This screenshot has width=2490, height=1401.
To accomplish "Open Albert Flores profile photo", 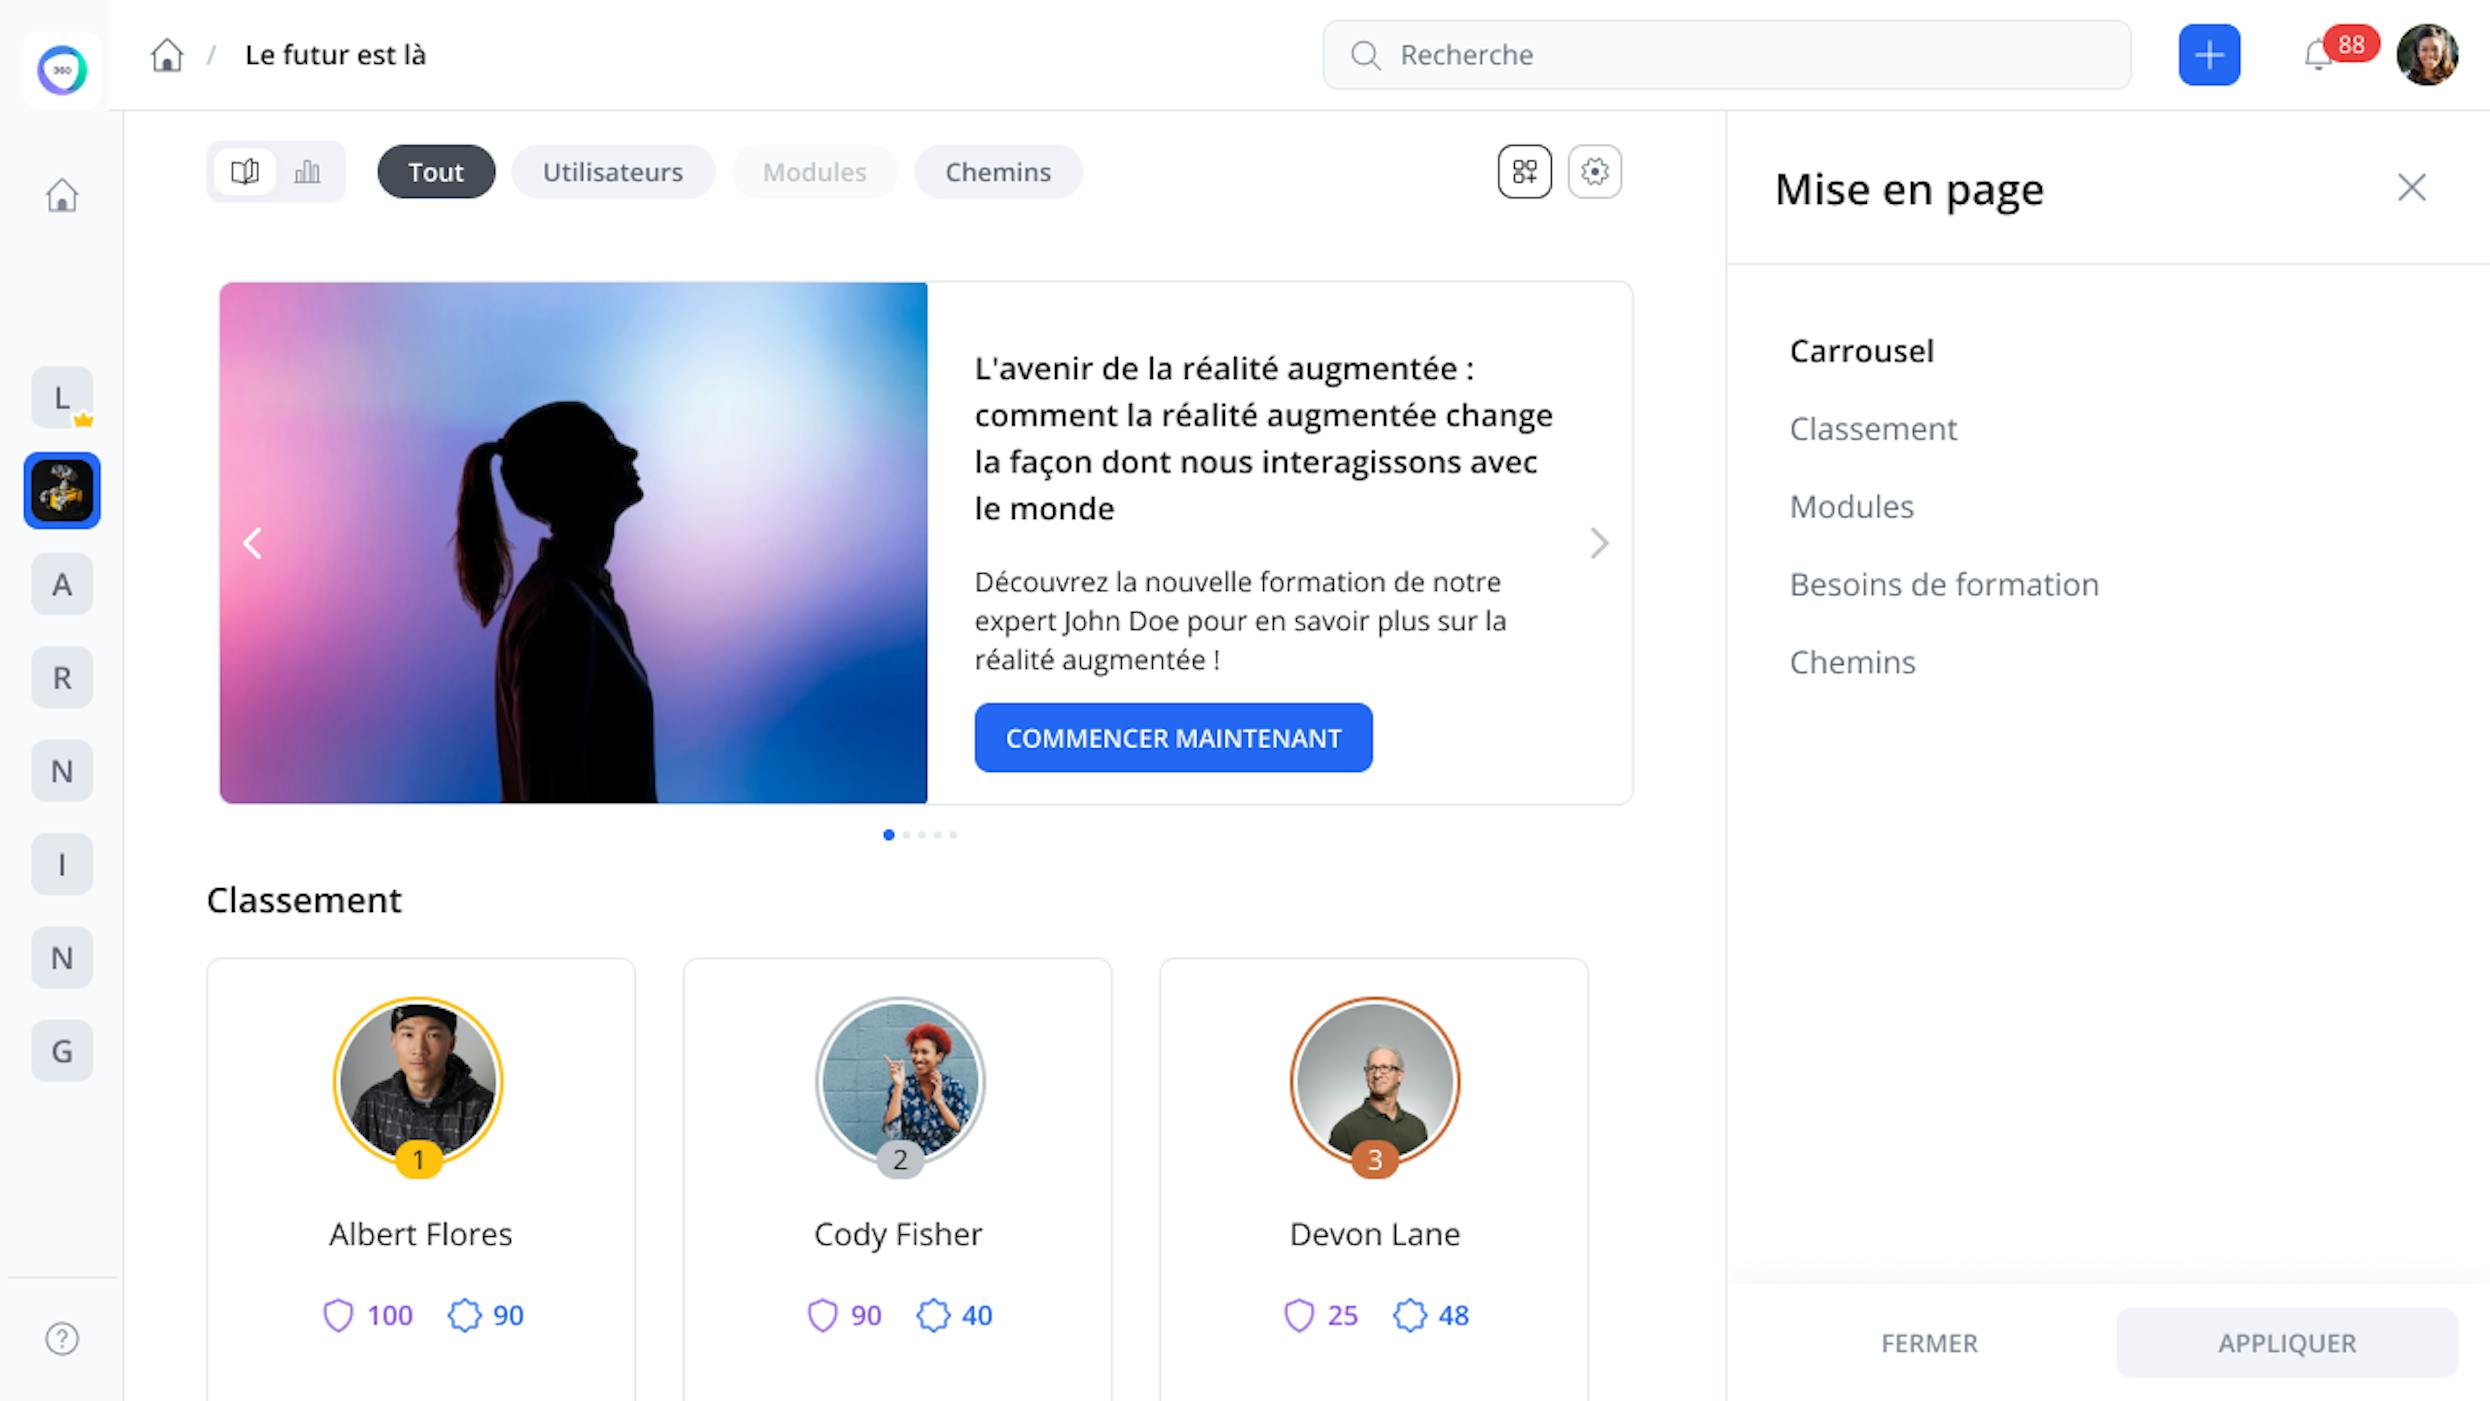I will tap(419, 1082).
